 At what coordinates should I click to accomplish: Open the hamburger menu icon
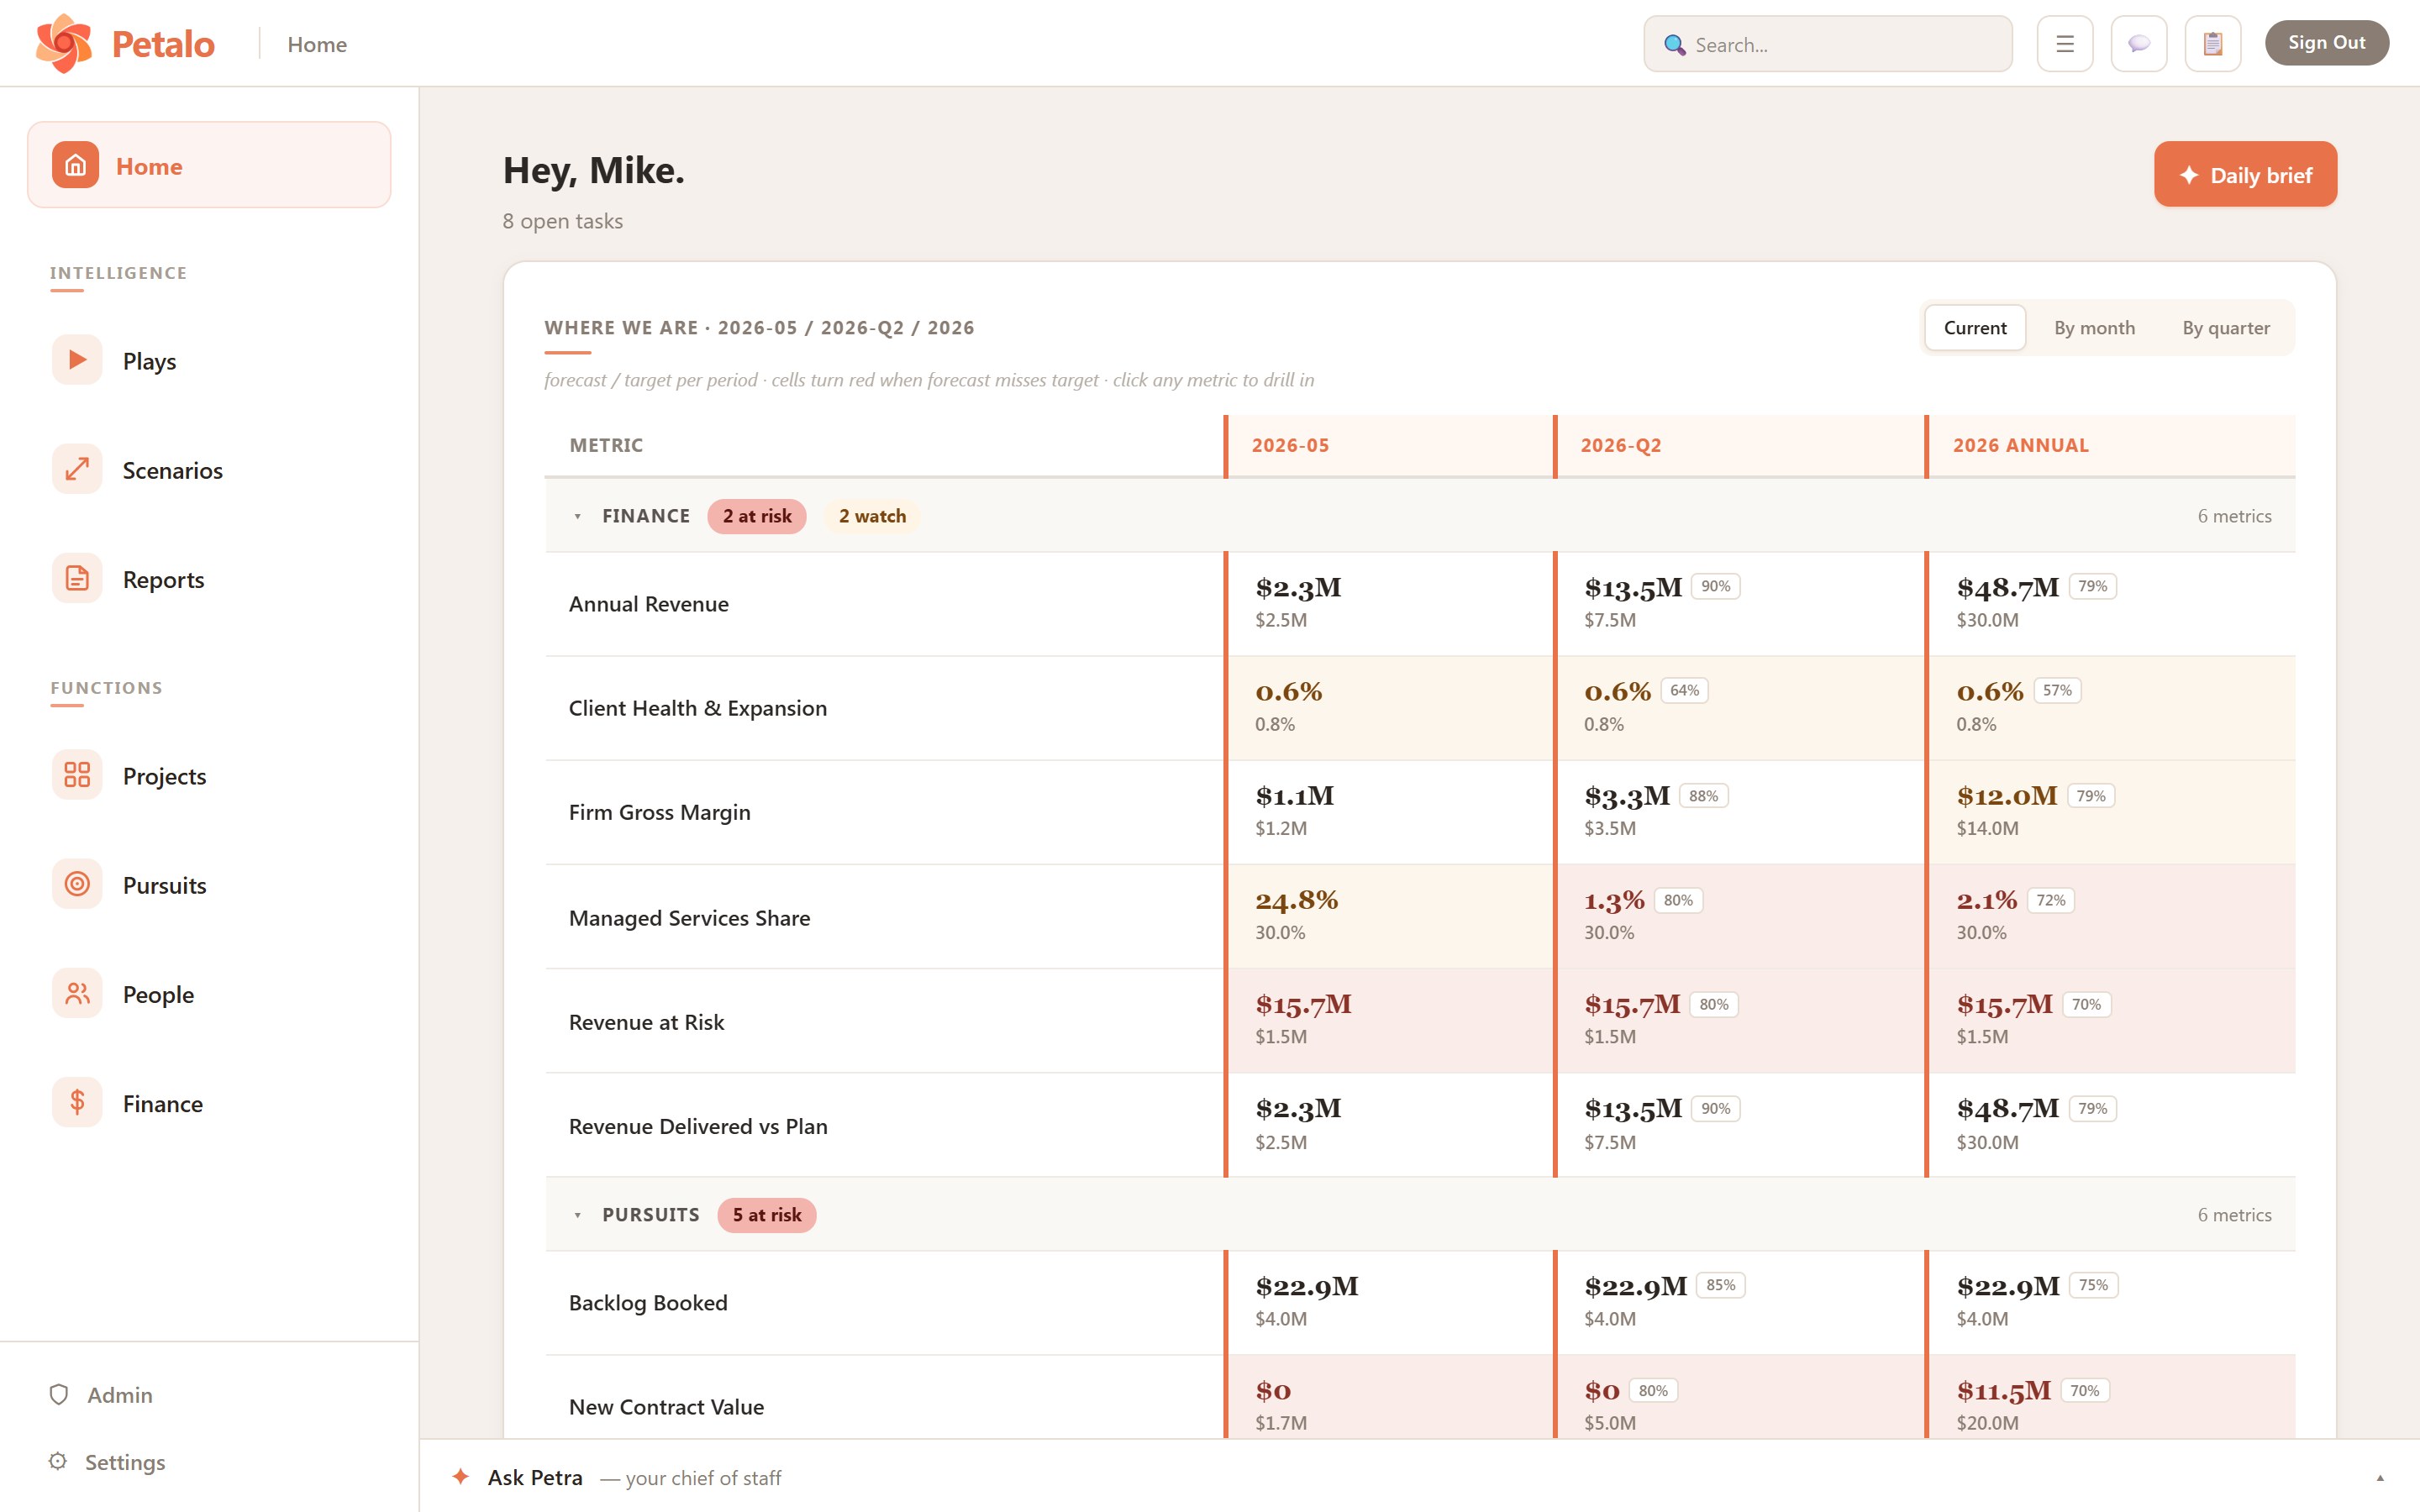pos(2065,44)
